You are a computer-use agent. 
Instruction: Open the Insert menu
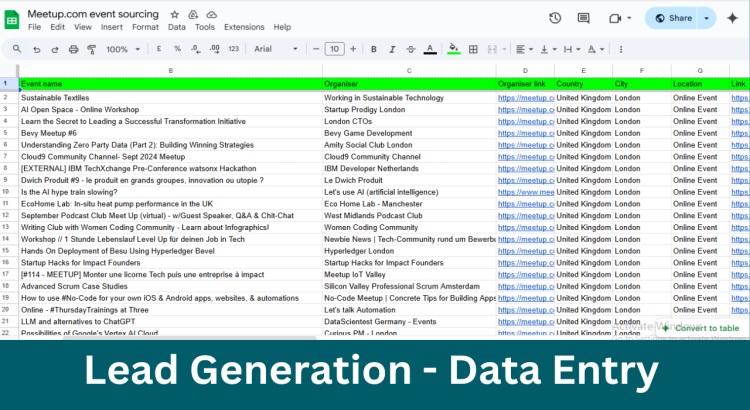[x=111, y=27]
